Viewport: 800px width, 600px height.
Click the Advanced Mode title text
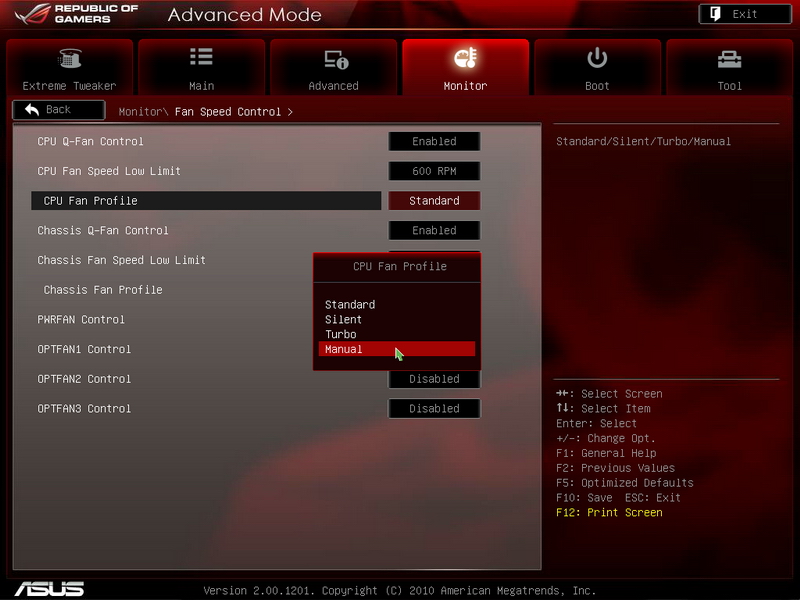tap(244, 15)
